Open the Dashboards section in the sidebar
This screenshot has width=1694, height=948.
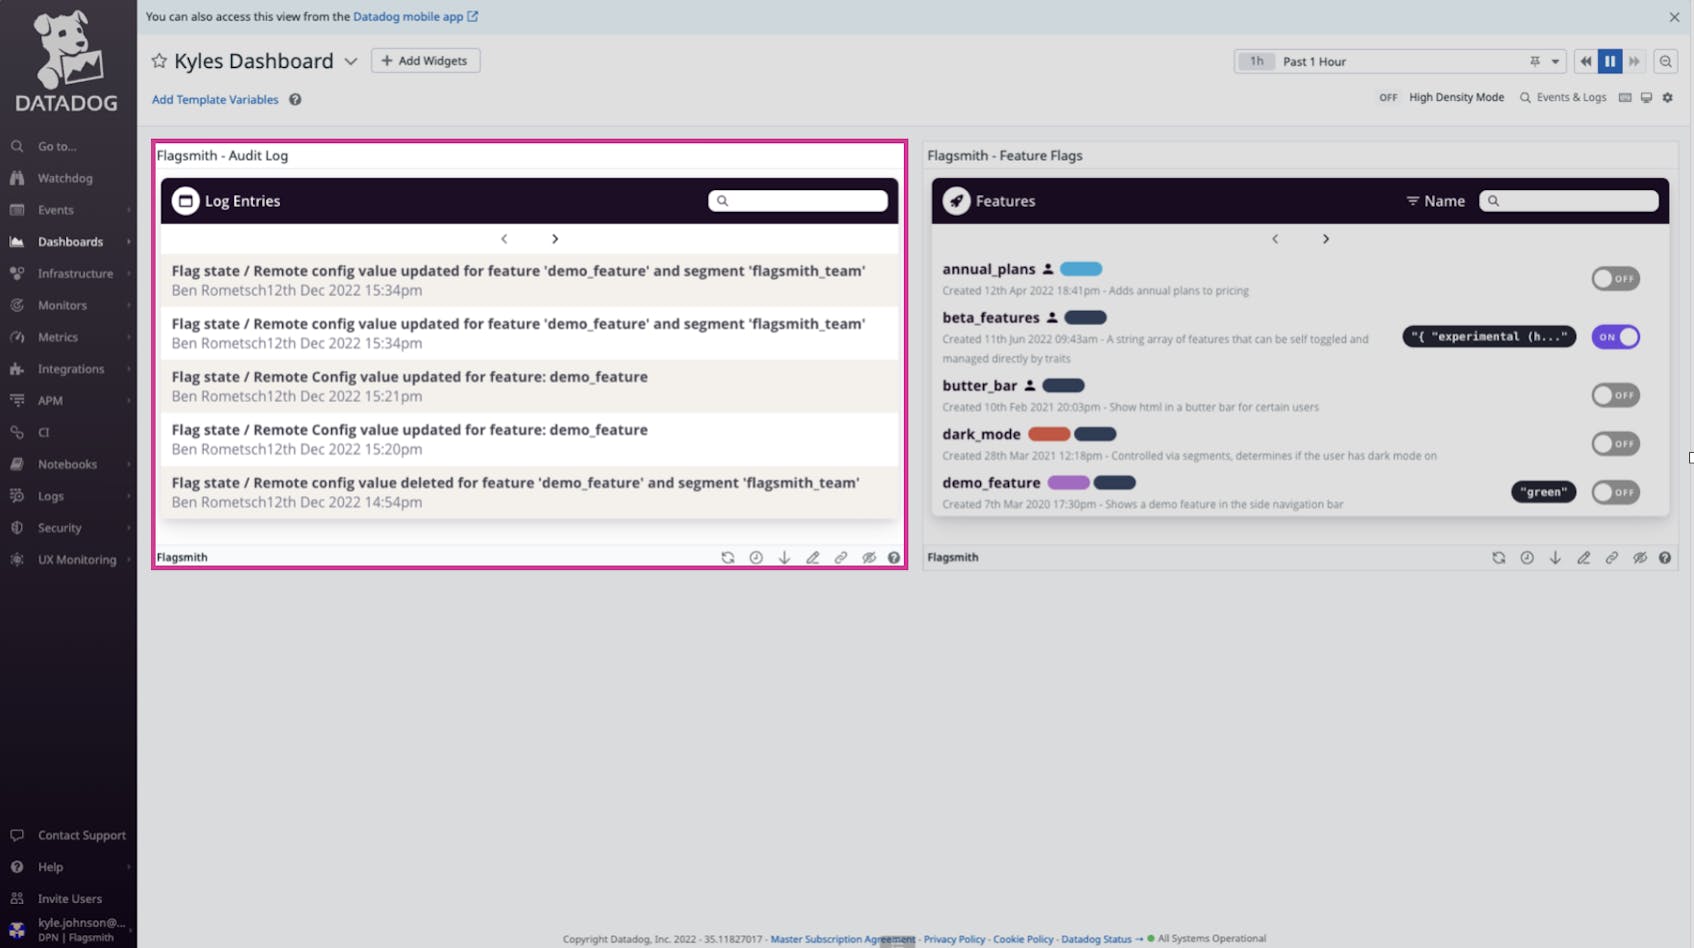coord(70,241)
